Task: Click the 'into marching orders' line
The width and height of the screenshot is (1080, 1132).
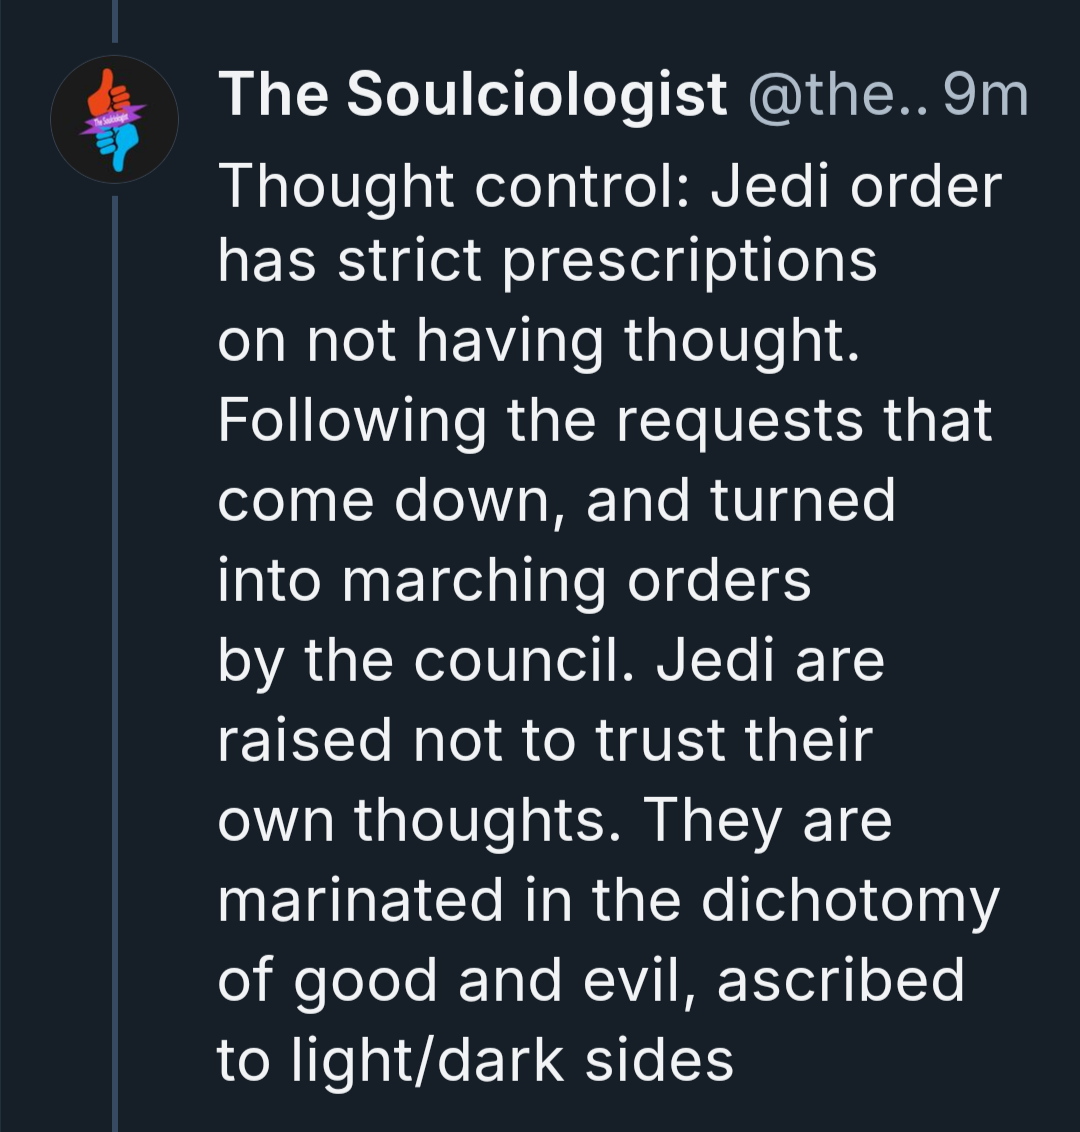Action: [515, 580]
